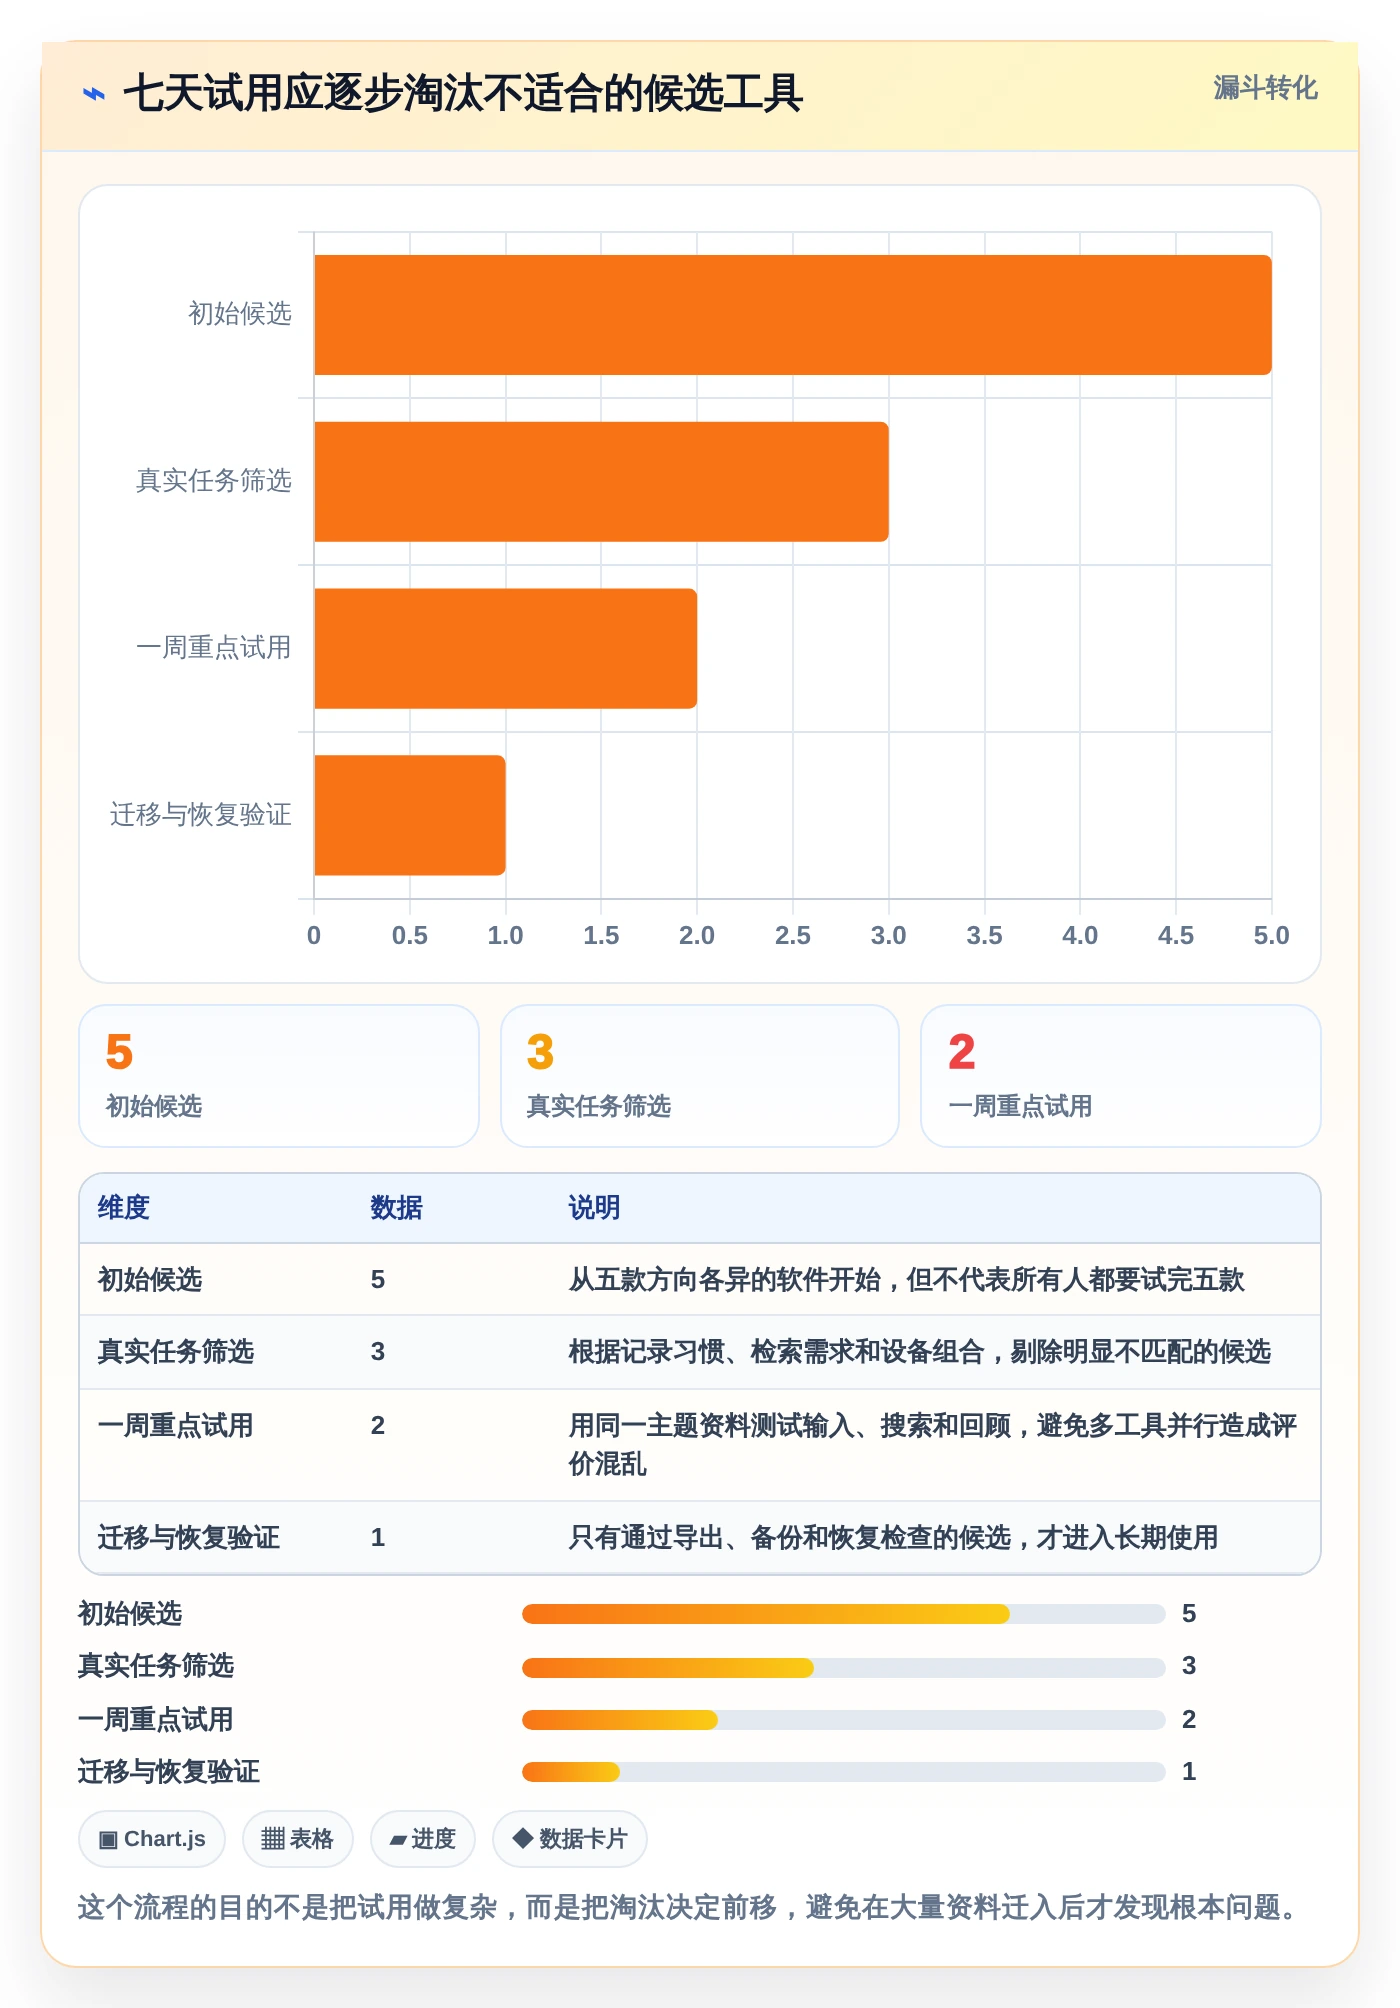Click chart axis label 真实任务筛选

pos(214,481)
